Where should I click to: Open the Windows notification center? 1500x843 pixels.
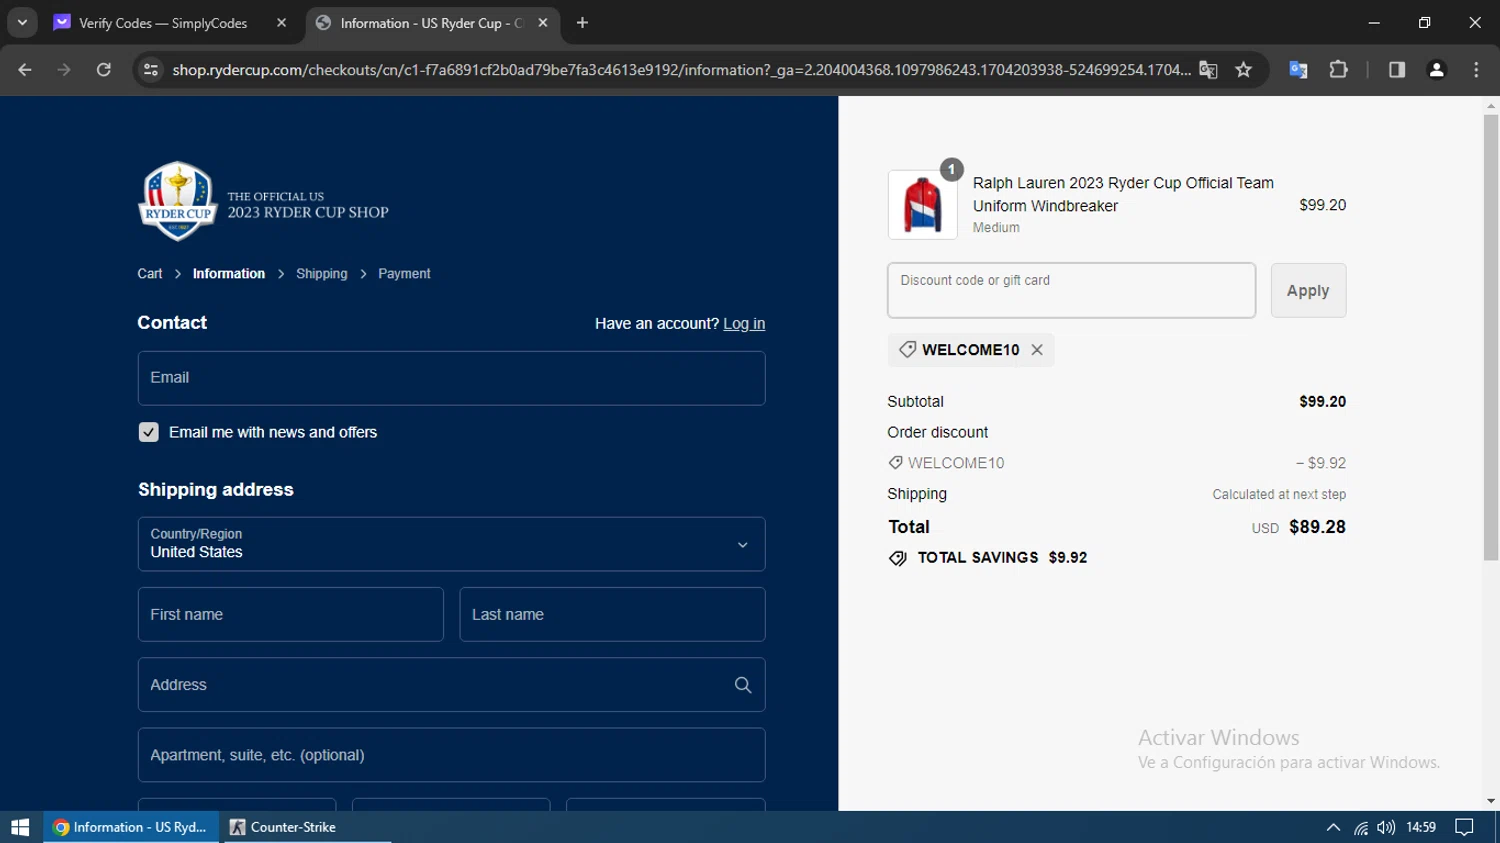[x=1464, y=827]
